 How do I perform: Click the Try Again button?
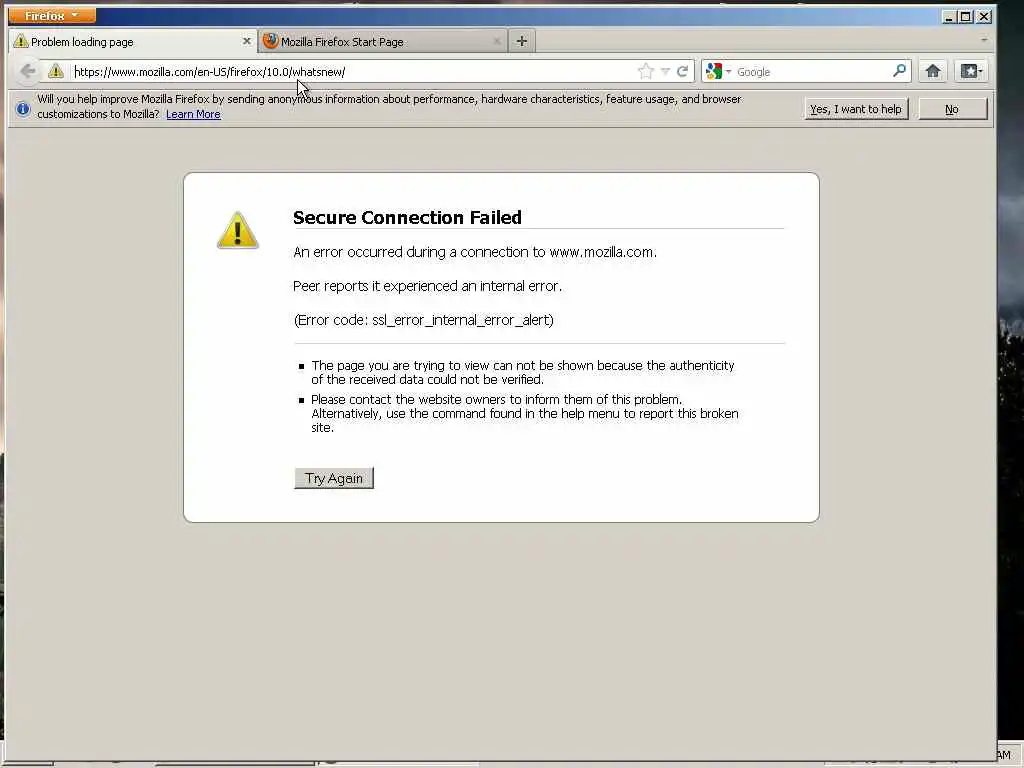tap(334, 478)
